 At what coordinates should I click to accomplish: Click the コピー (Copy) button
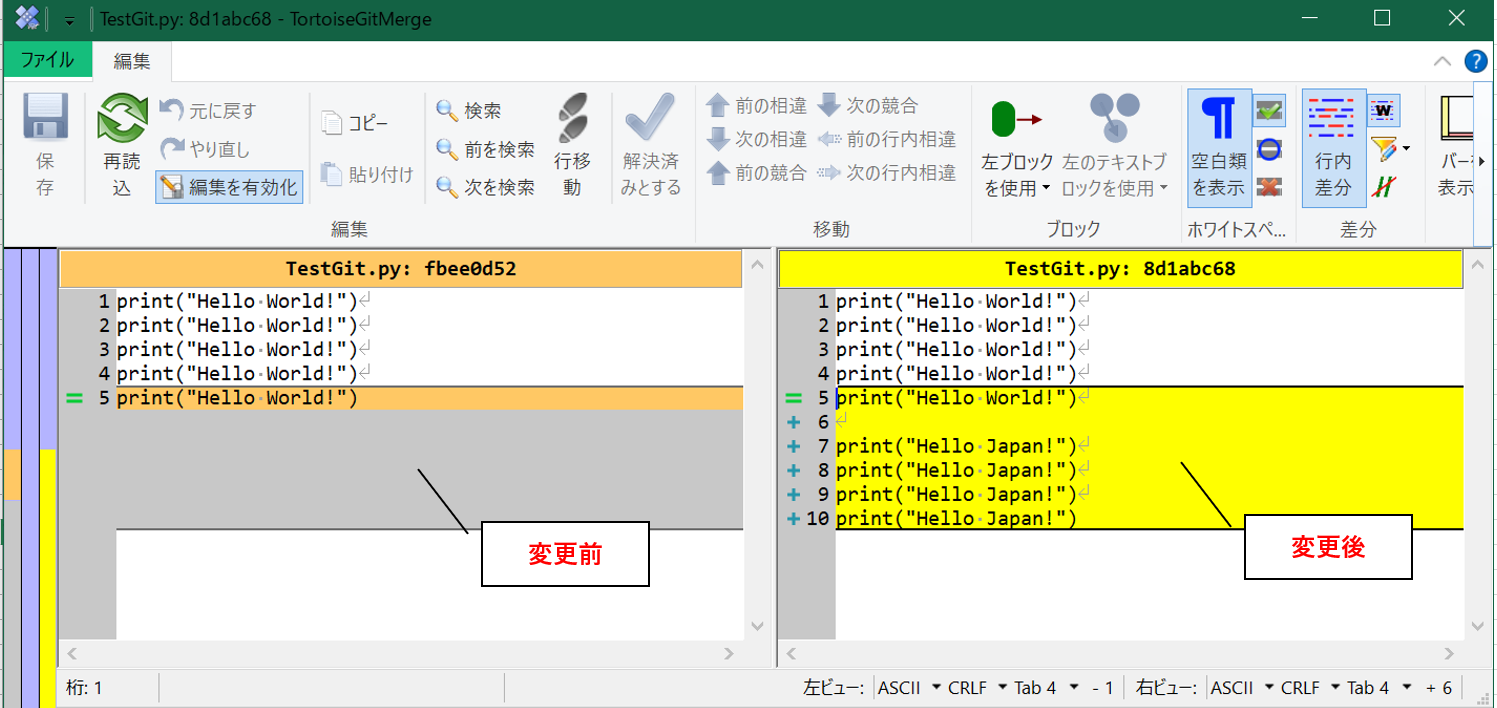click(x=355, y=123)
